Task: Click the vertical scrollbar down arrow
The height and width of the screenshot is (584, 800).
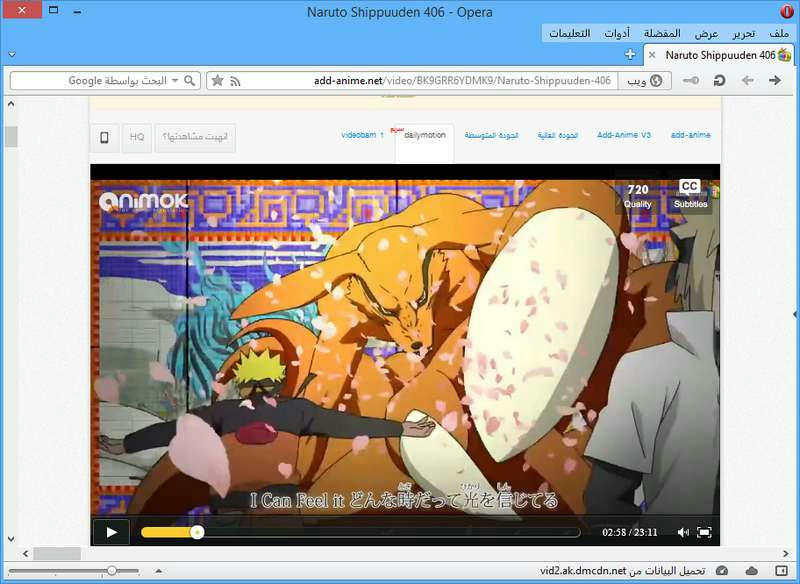Action: [x=11, y=539]
